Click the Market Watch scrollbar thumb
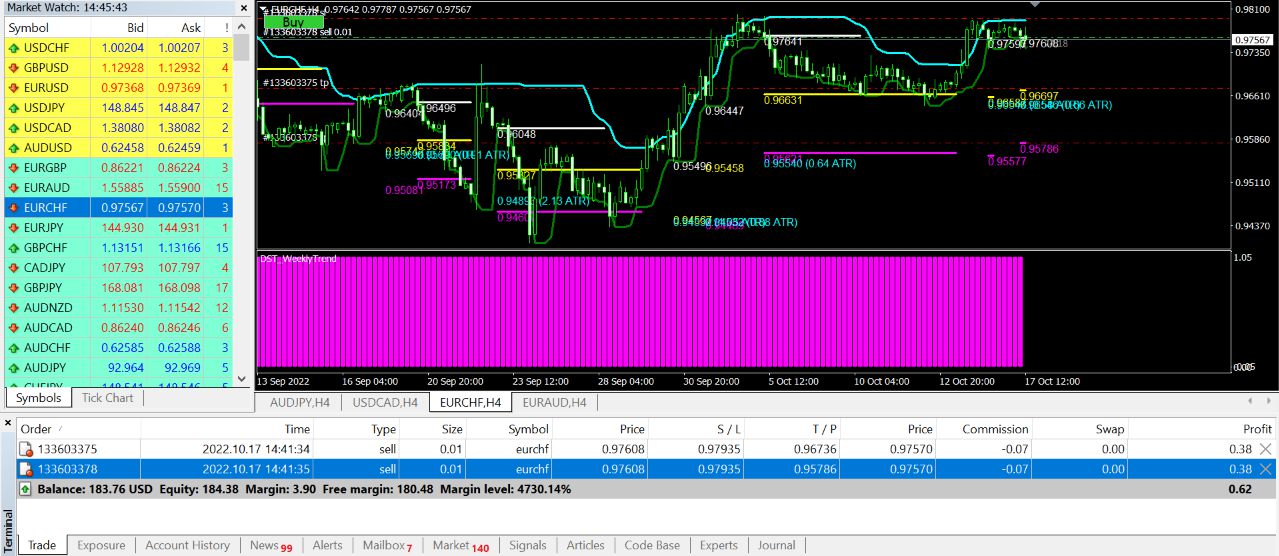The width and height of the screenshot is (1279, 556). tap(242, 48)
